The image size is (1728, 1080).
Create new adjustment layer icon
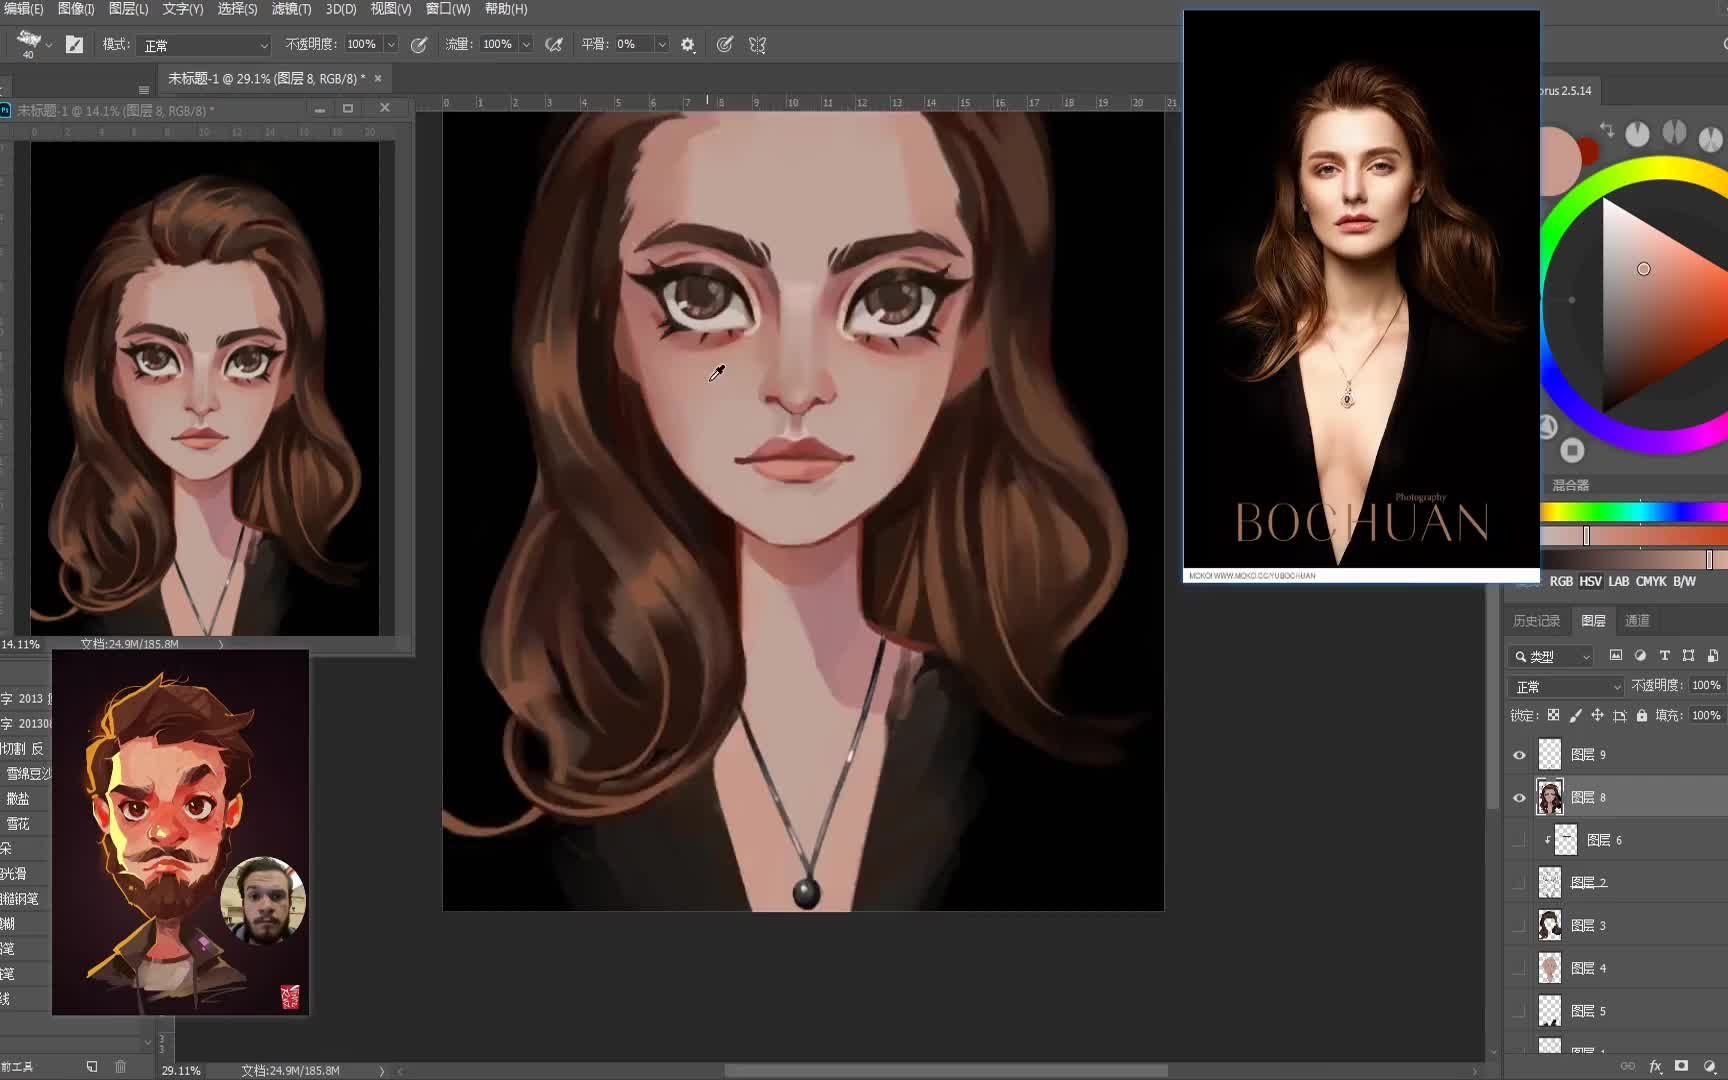coord(1709,1066)
